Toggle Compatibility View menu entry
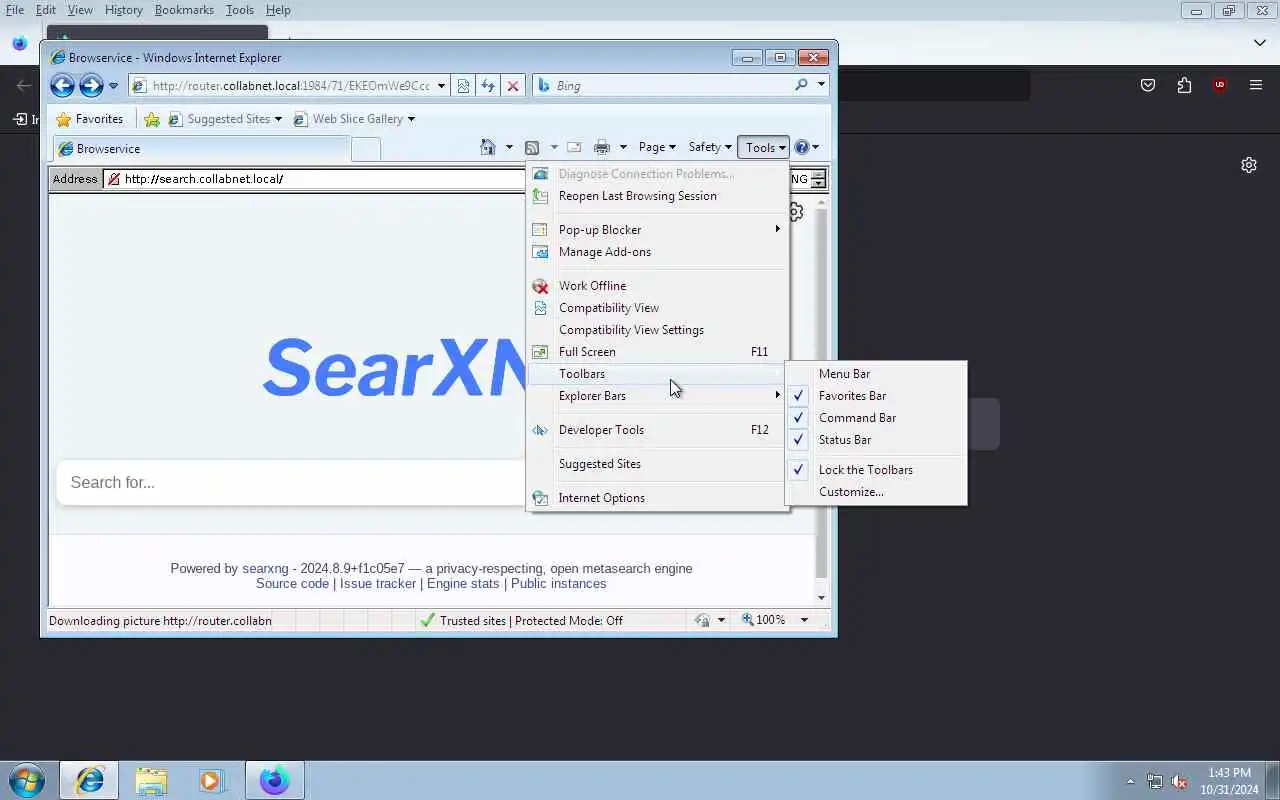Viewport: 1280px width, 800px height. [x=658, y=308]
